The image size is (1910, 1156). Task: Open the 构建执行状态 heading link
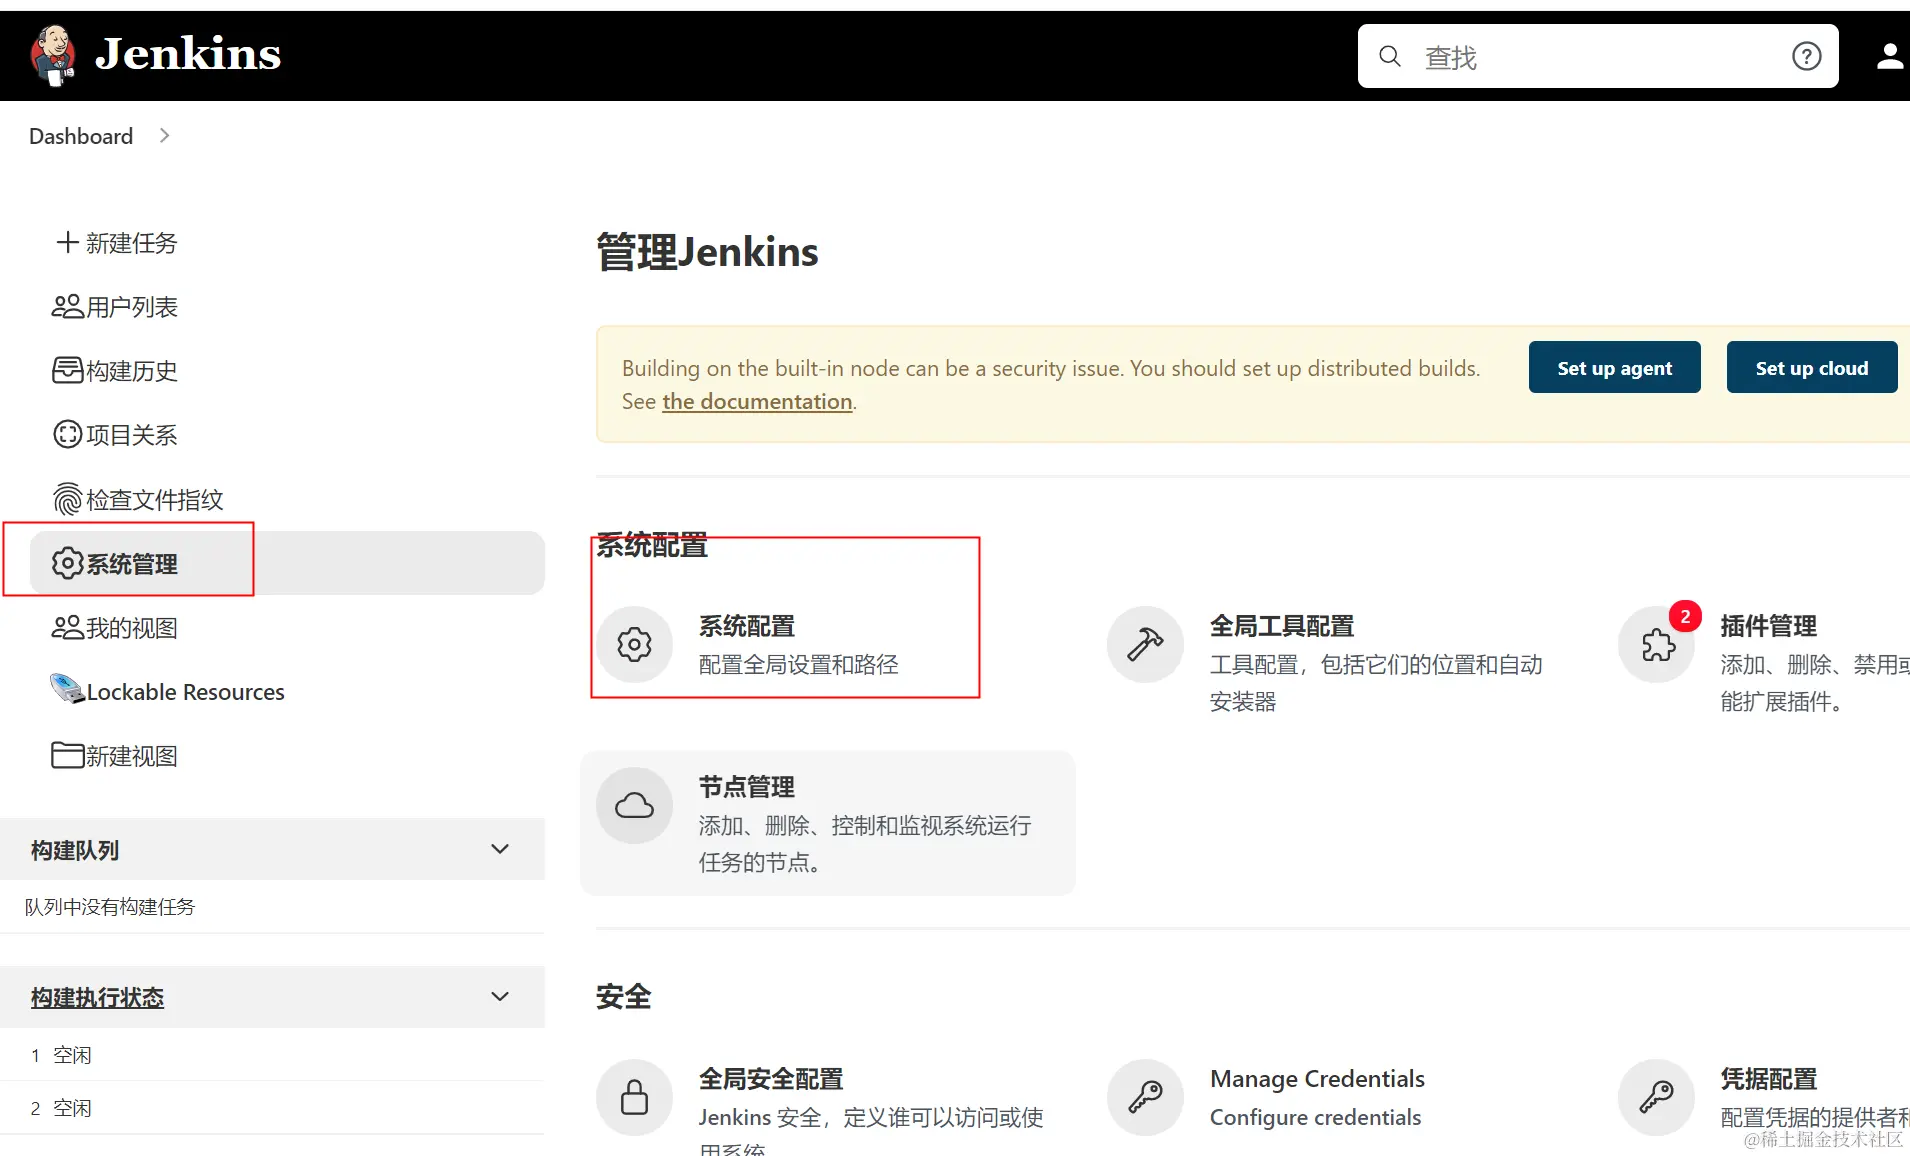(97, 997)
